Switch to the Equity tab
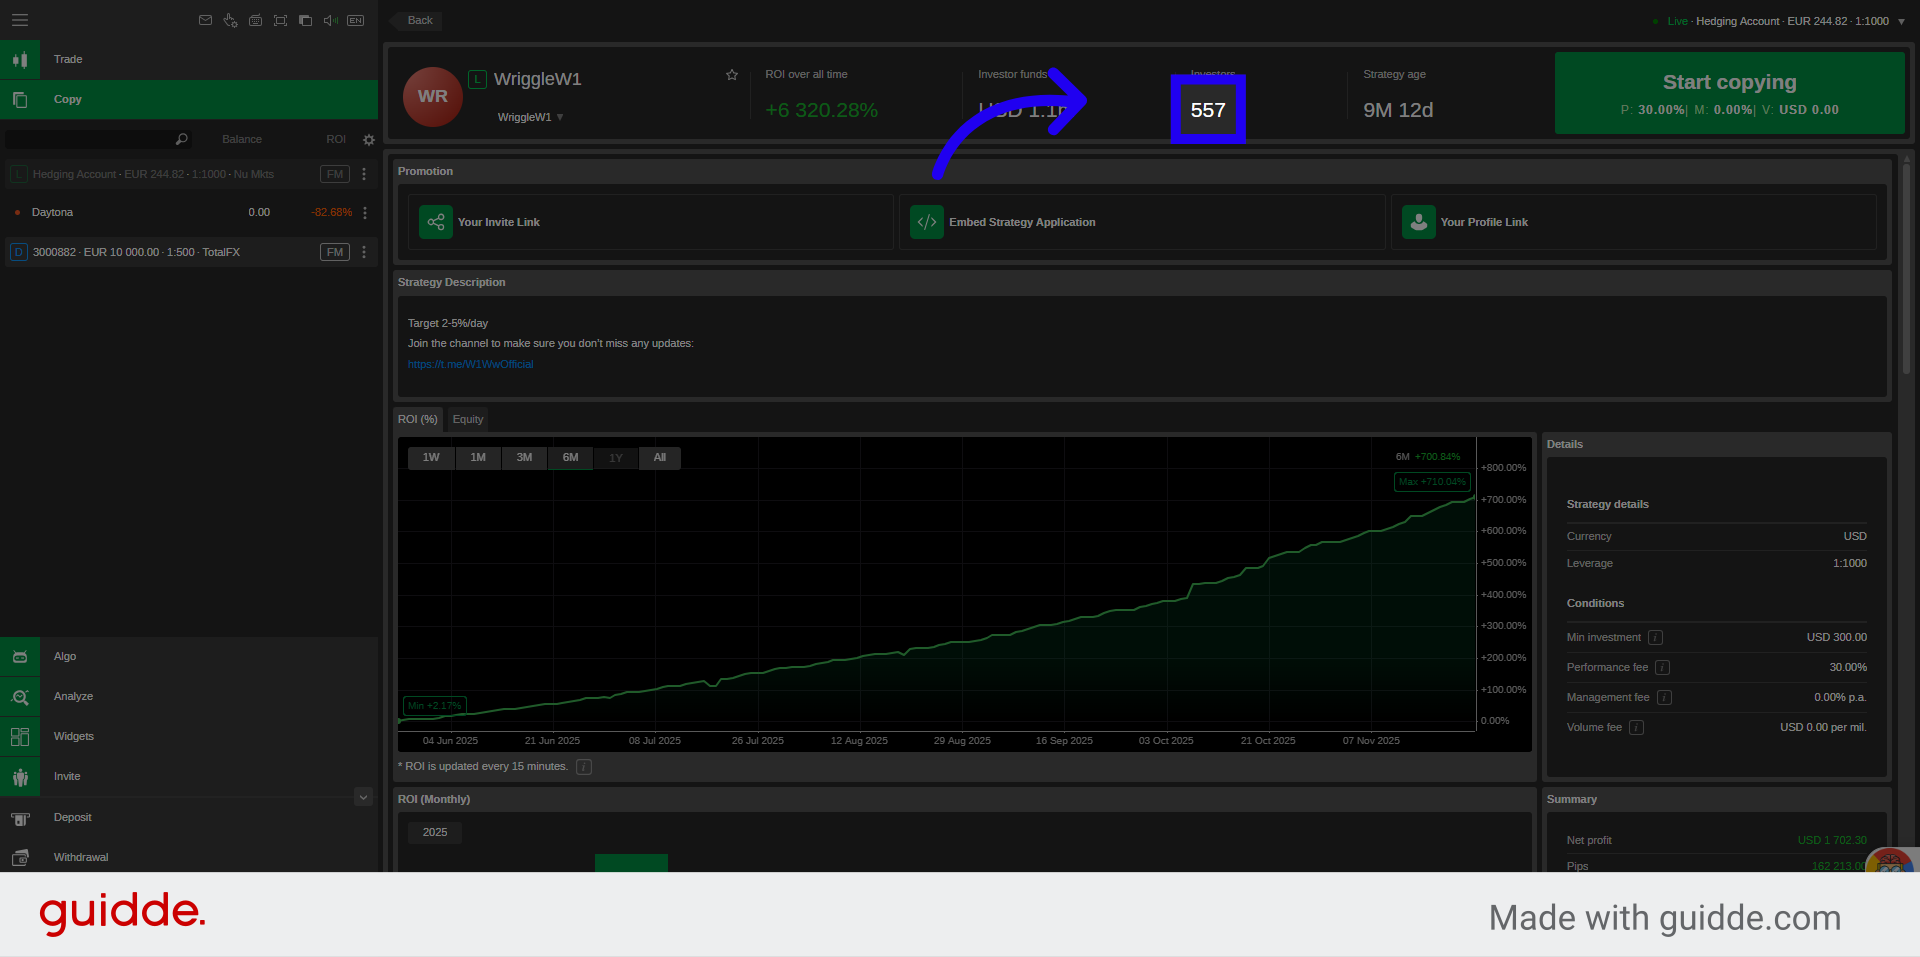The width and height of the screenshot is (1920, 957). (x=467, y=419)
